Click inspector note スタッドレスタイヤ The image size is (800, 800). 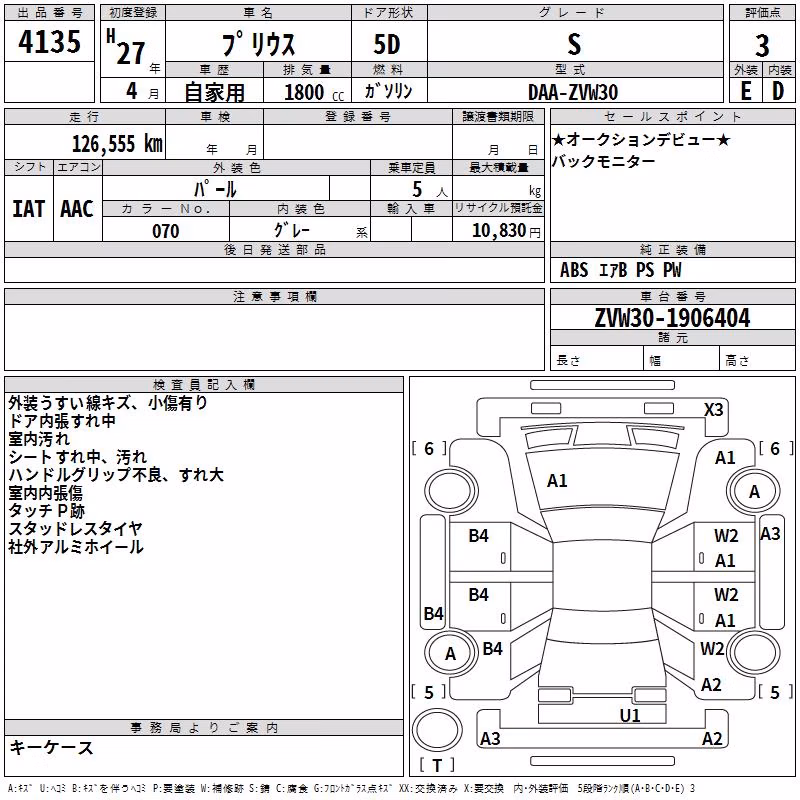tap(76, 528)
